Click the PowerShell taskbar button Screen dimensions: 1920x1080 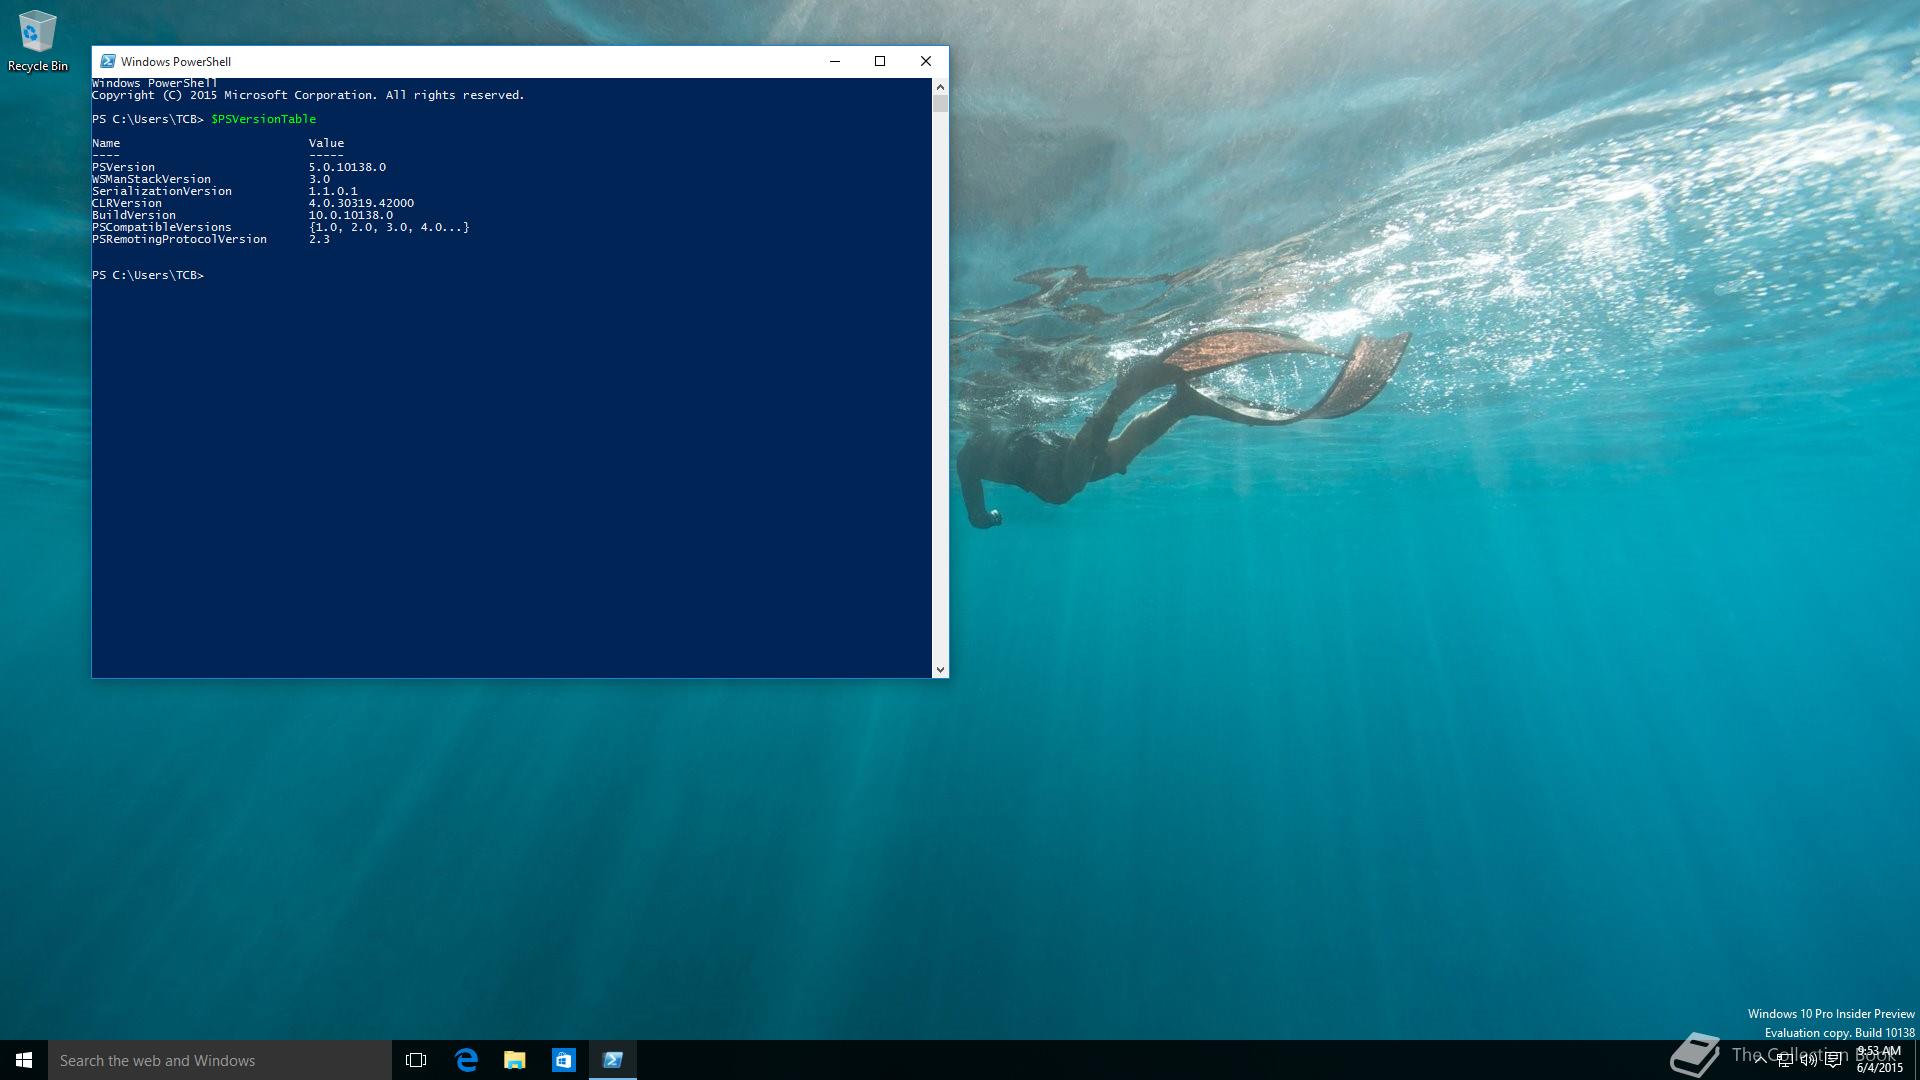(613, 1060)
